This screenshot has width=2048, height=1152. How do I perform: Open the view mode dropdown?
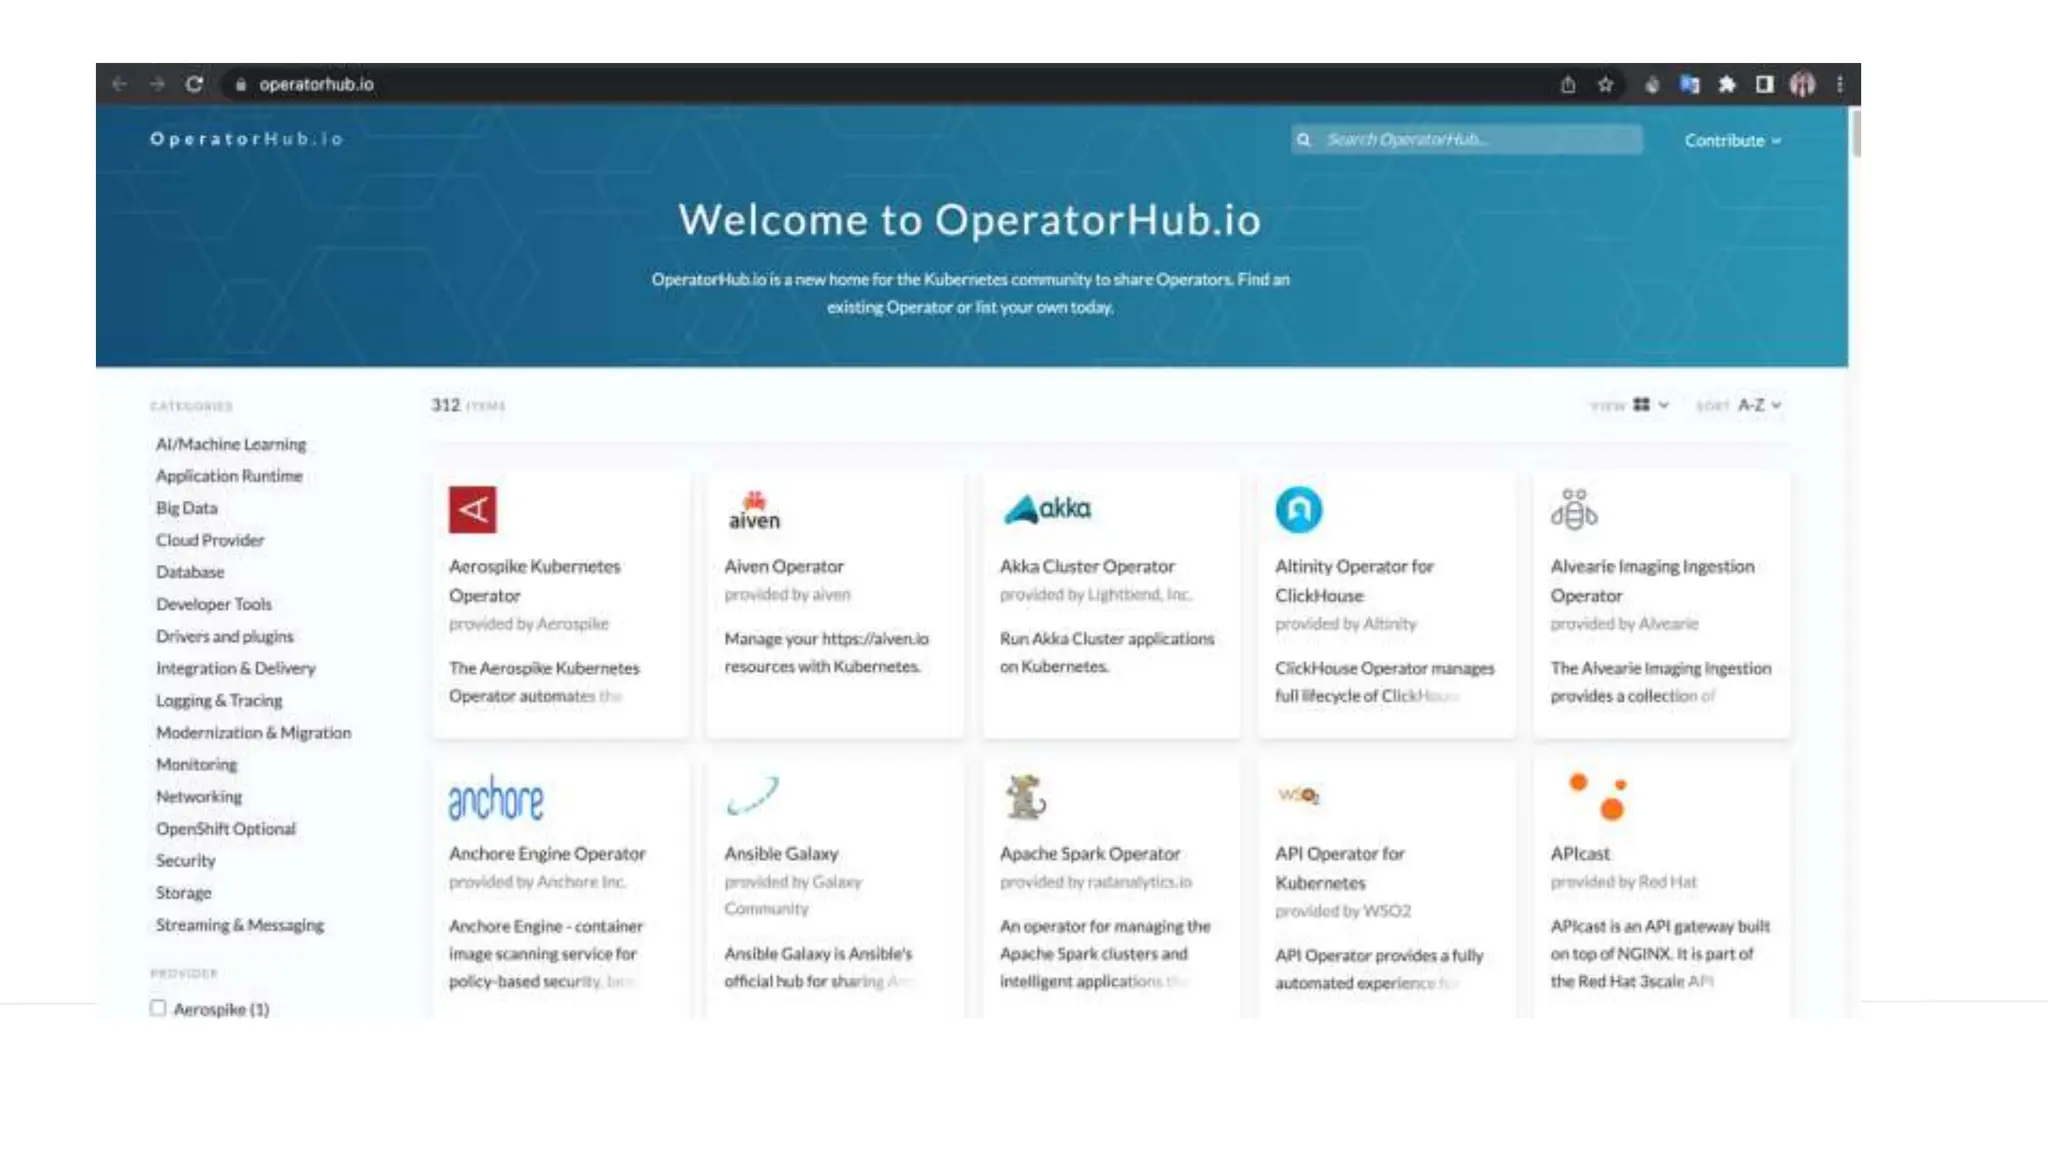pyautogui.click(x=1650, y=405)
